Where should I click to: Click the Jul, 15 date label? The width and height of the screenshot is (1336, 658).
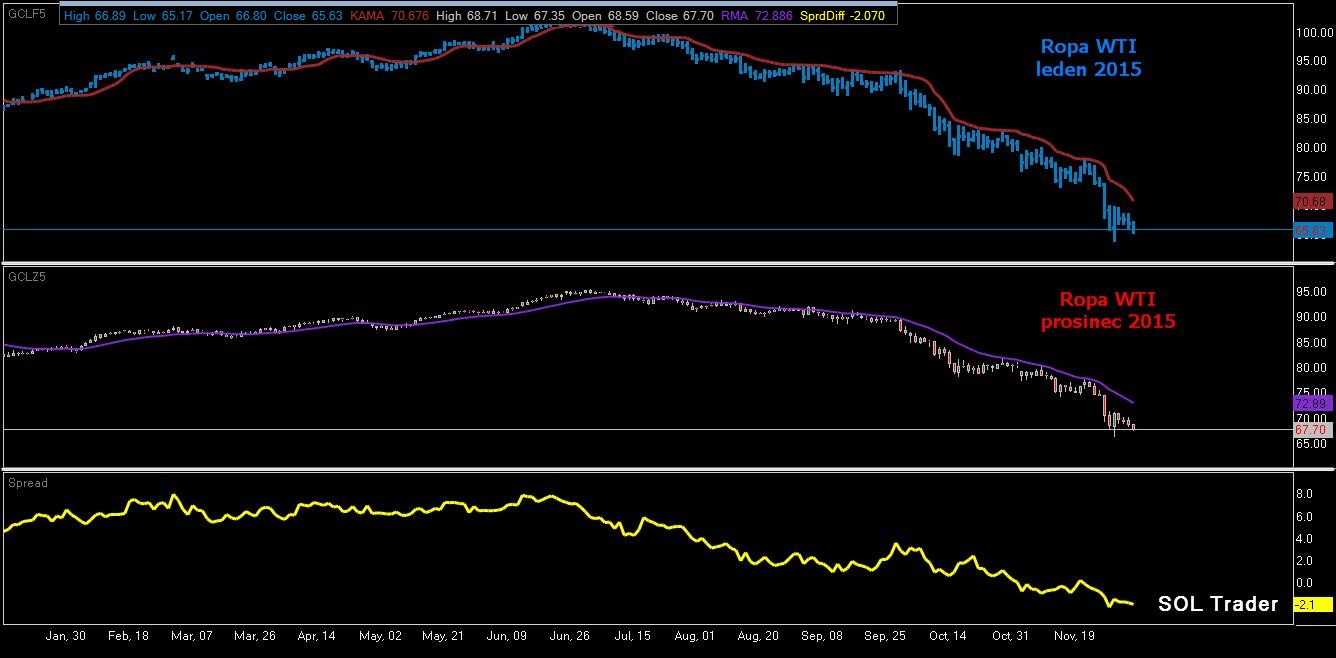[632, 635]
